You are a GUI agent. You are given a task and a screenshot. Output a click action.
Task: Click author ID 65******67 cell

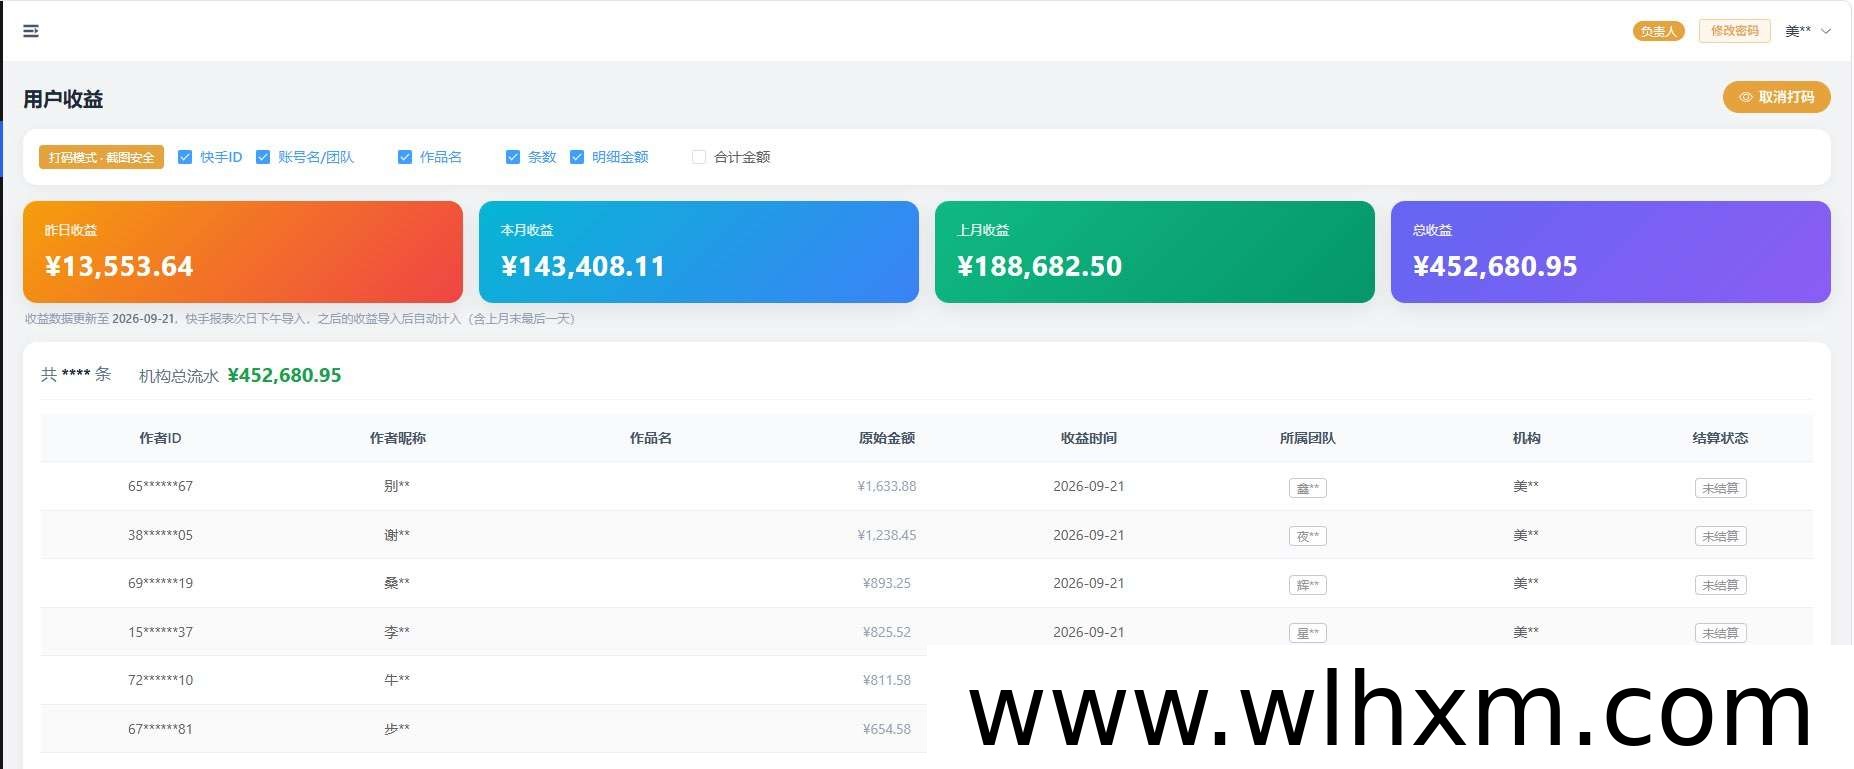click(x=160, y=486)
